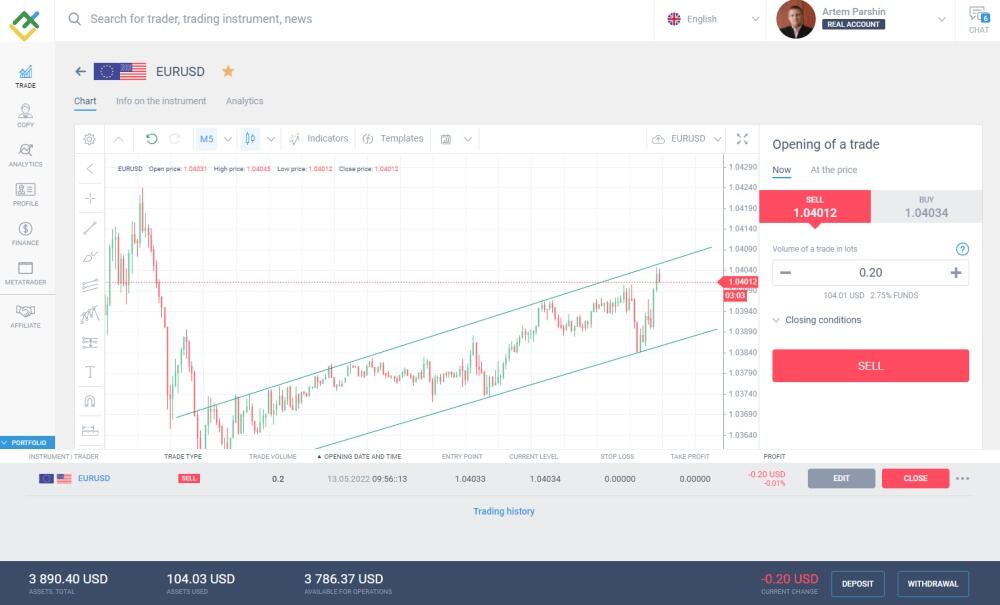Open the Trading history link
This screenshot has width=1000, height=605.
pos(503,511)
